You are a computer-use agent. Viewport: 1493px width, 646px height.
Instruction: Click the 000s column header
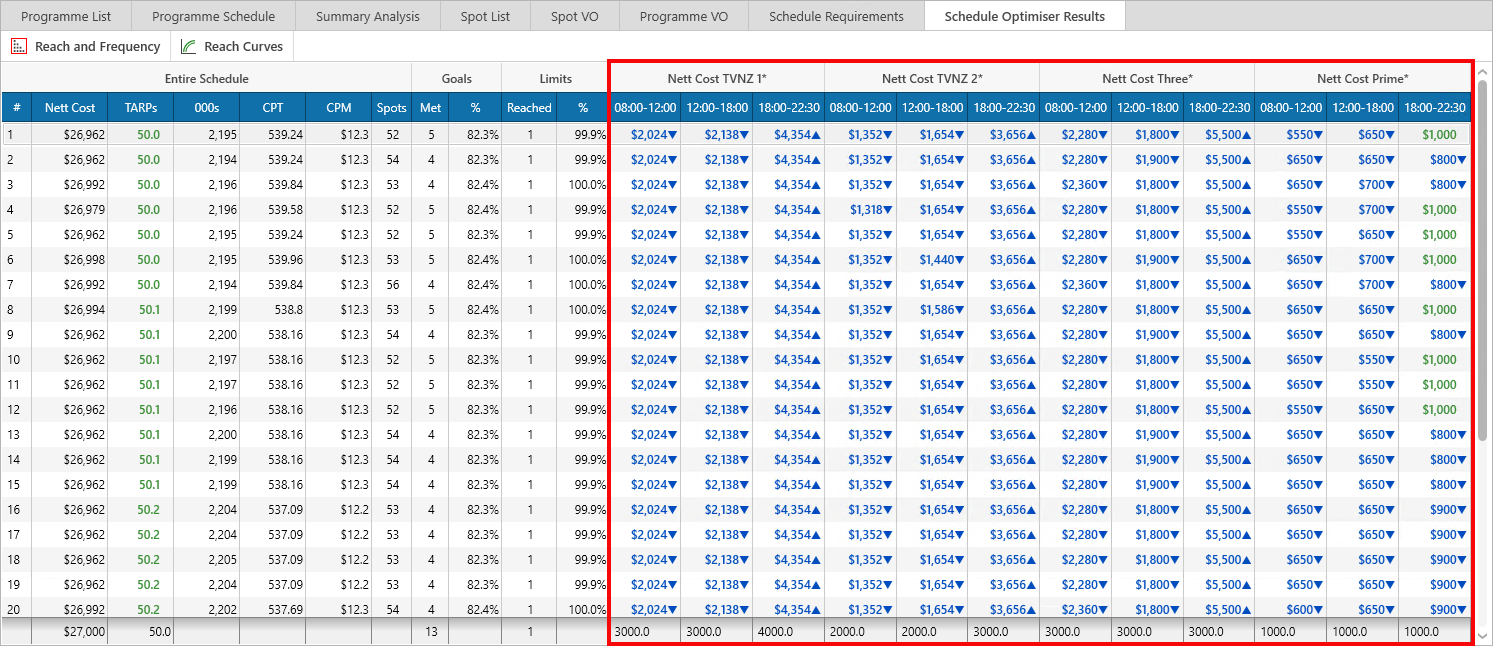coord(206,108)
